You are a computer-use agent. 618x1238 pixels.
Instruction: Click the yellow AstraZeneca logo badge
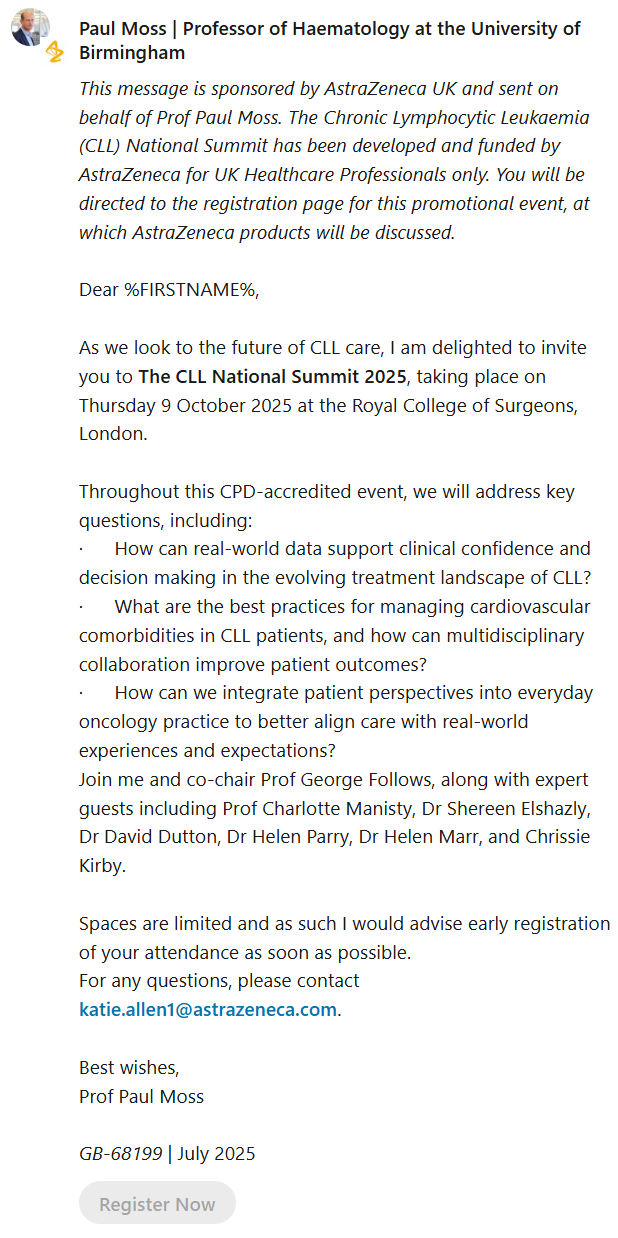tap(54, 51)
